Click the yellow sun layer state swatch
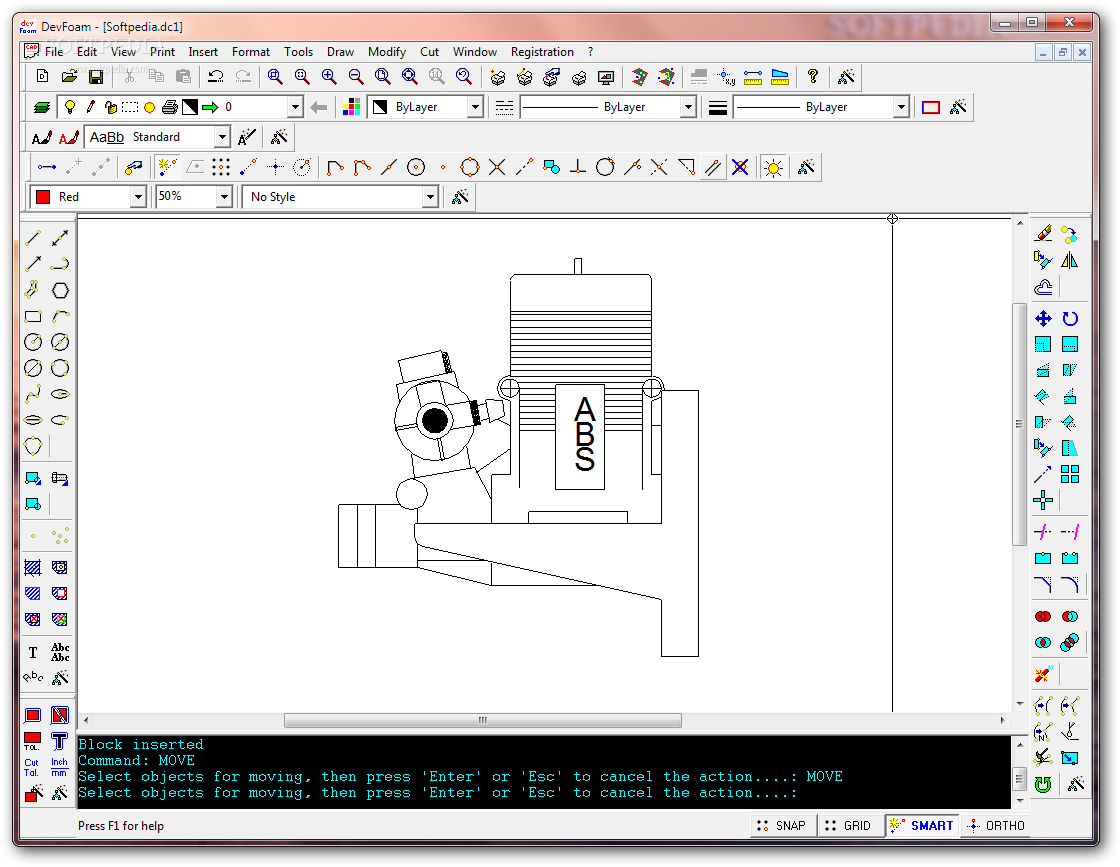 (149, 107)
